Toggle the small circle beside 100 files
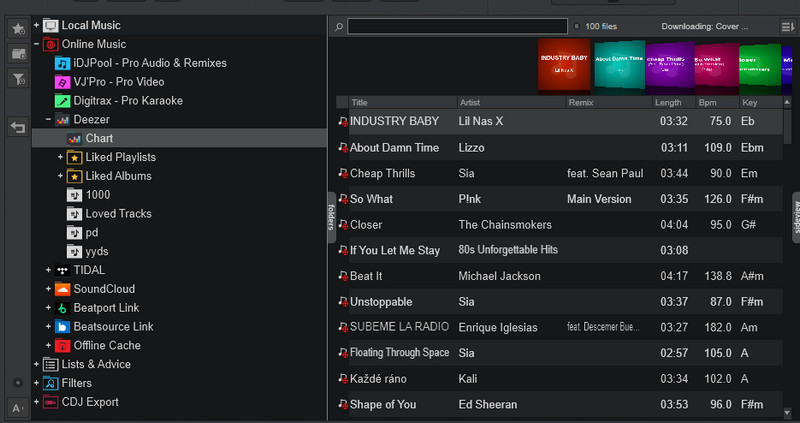Viewport: 800px width, 423px height. pyautogui.click(x=577, y=27)
